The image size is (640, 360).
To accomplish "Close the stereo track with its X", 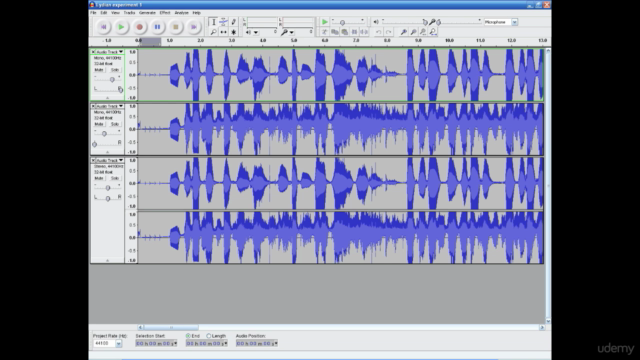I will 93,160.
